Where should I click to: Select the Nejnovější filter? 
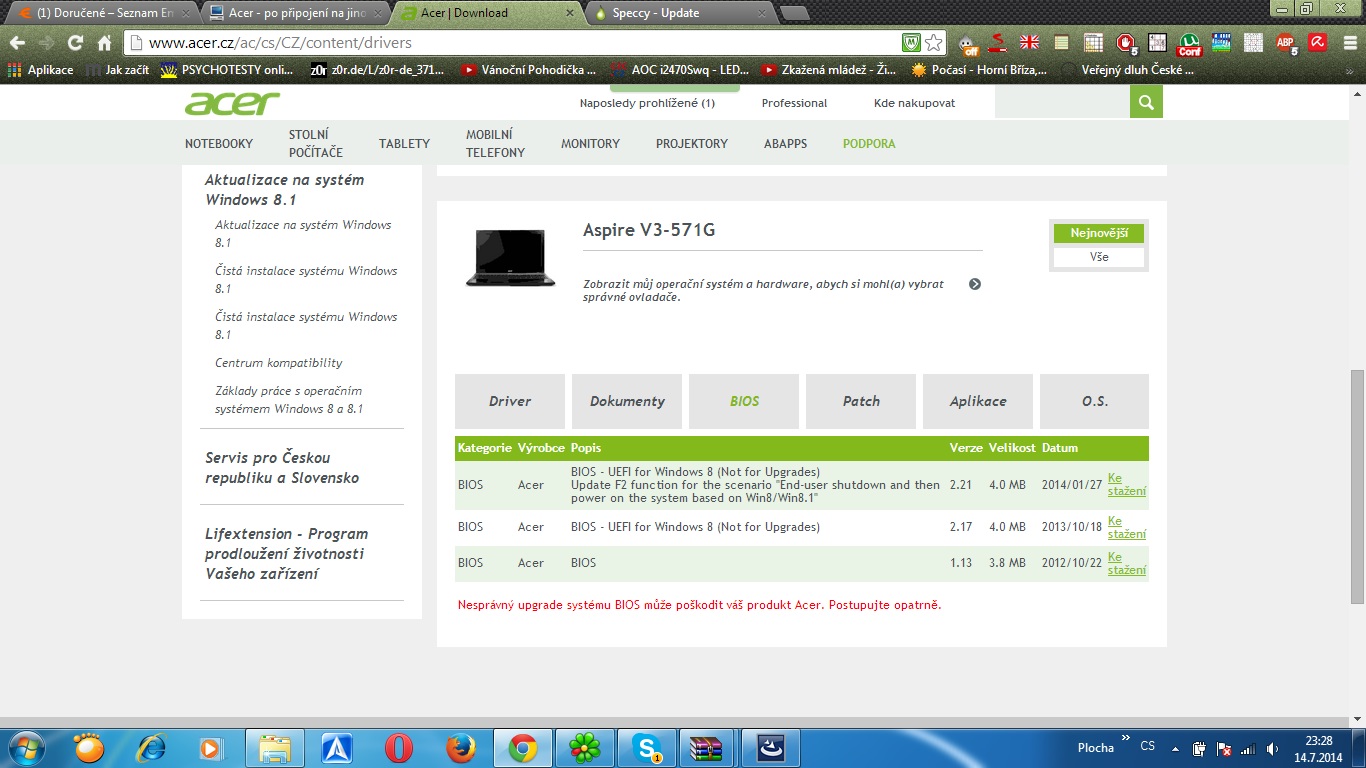pos(1099,233)
